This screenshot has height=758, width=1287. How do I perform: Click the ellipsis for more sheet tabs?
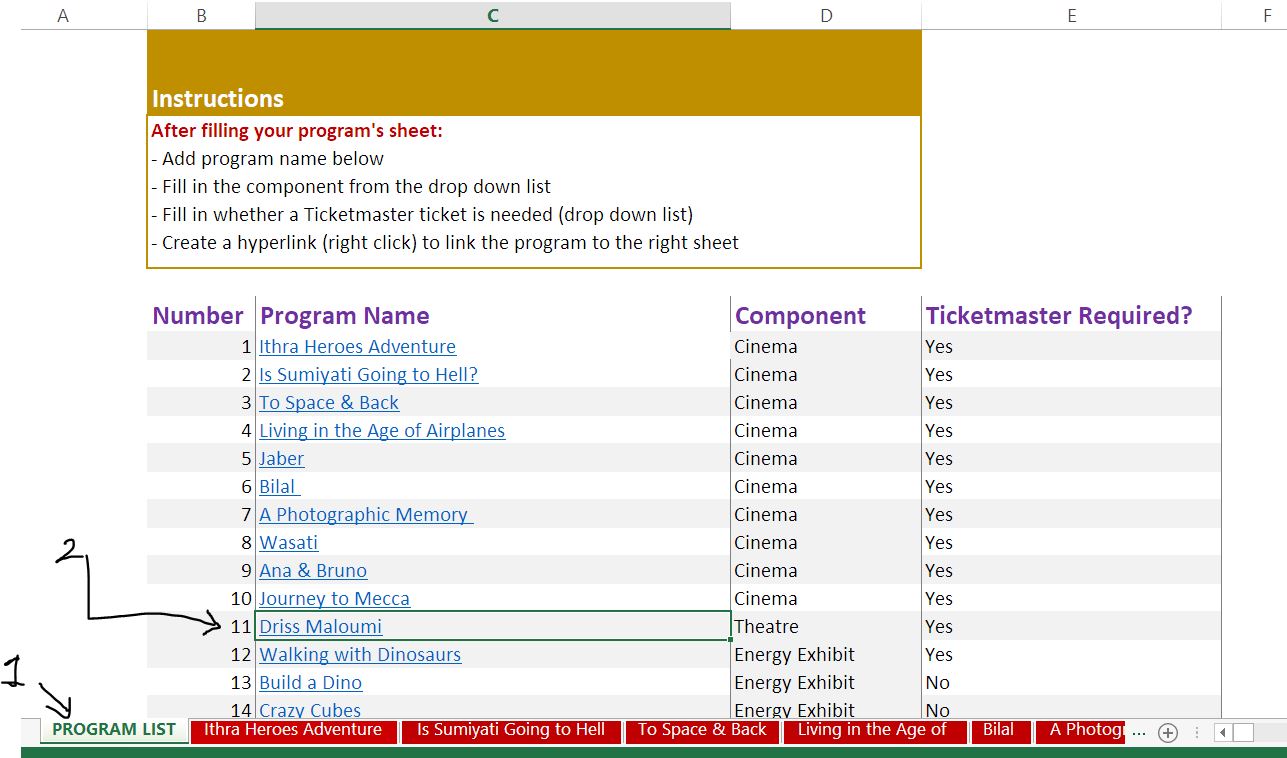[x=1139, y=731]
